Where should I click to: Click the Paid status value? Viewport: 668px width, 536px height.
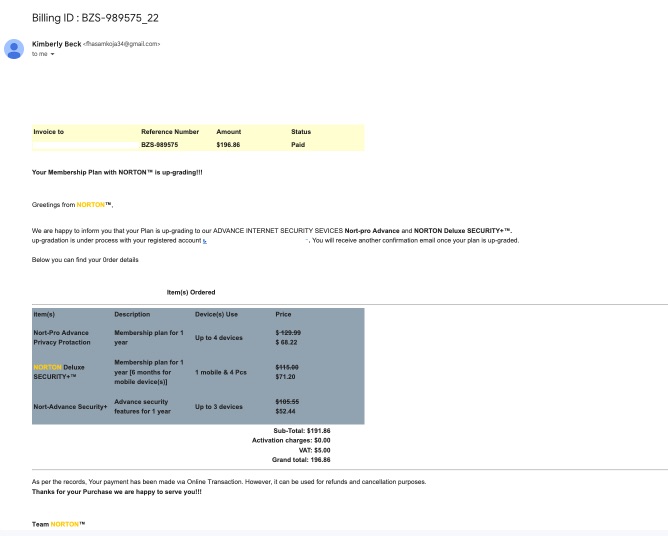299,144
